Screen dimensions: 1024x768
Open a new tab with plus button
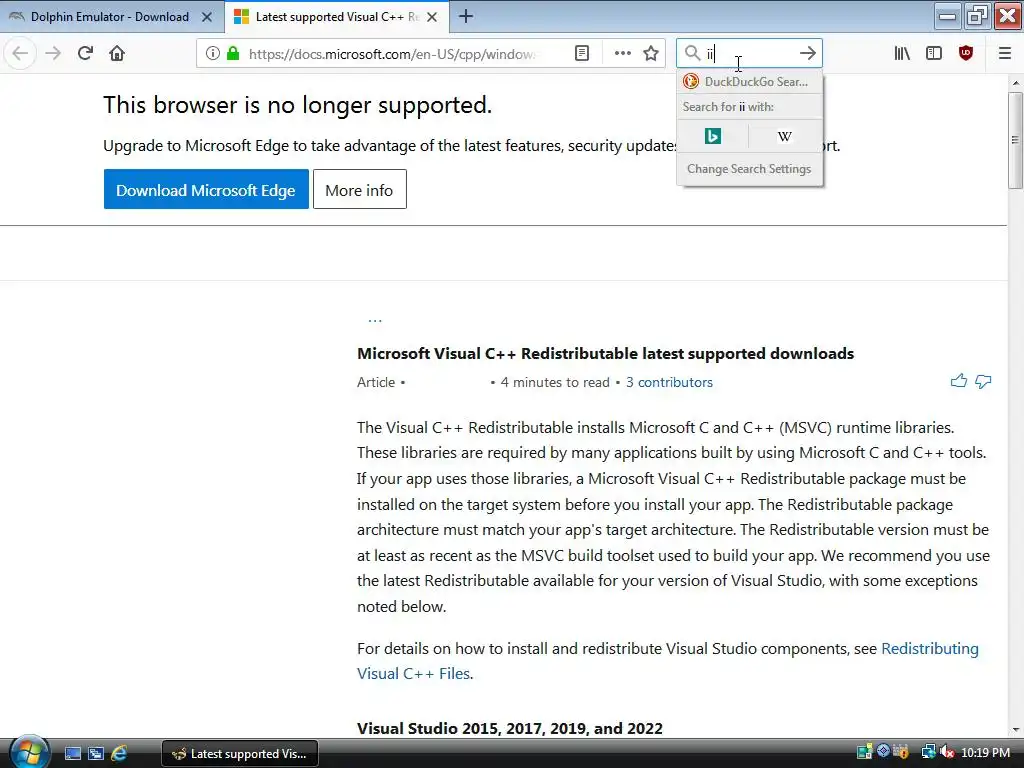(466, 16)
